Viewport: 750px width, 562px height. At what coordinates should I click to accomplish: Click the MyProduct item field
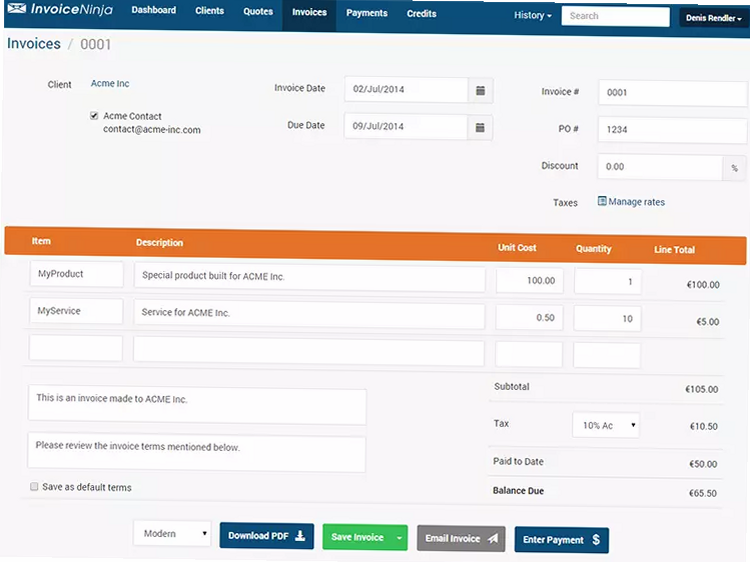pos(77,274)
